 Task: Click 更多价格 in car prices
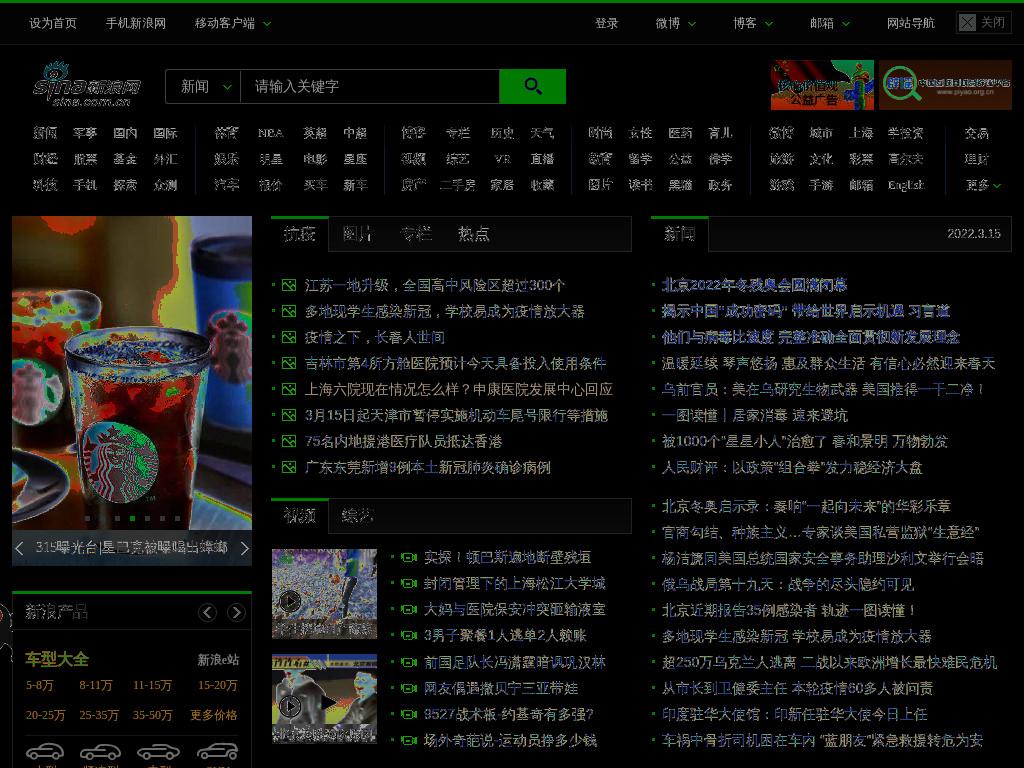pyautogui.click(x=214, y=715)
